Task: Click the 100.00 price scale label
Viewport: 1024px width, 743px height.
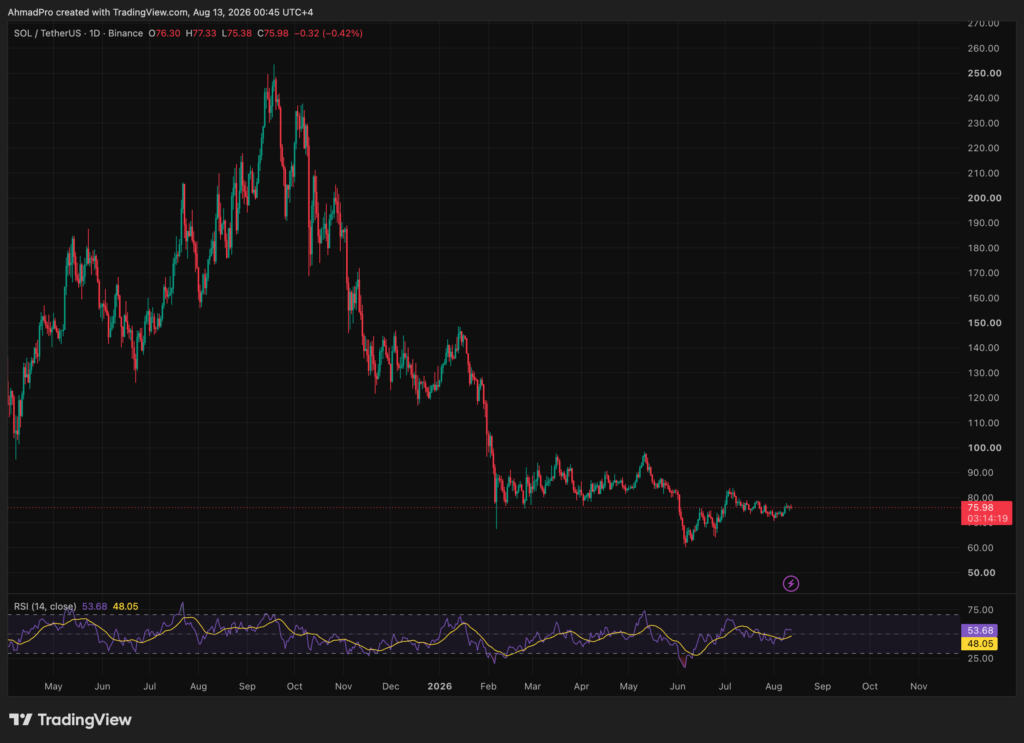Action: click(x=984, y=447)
